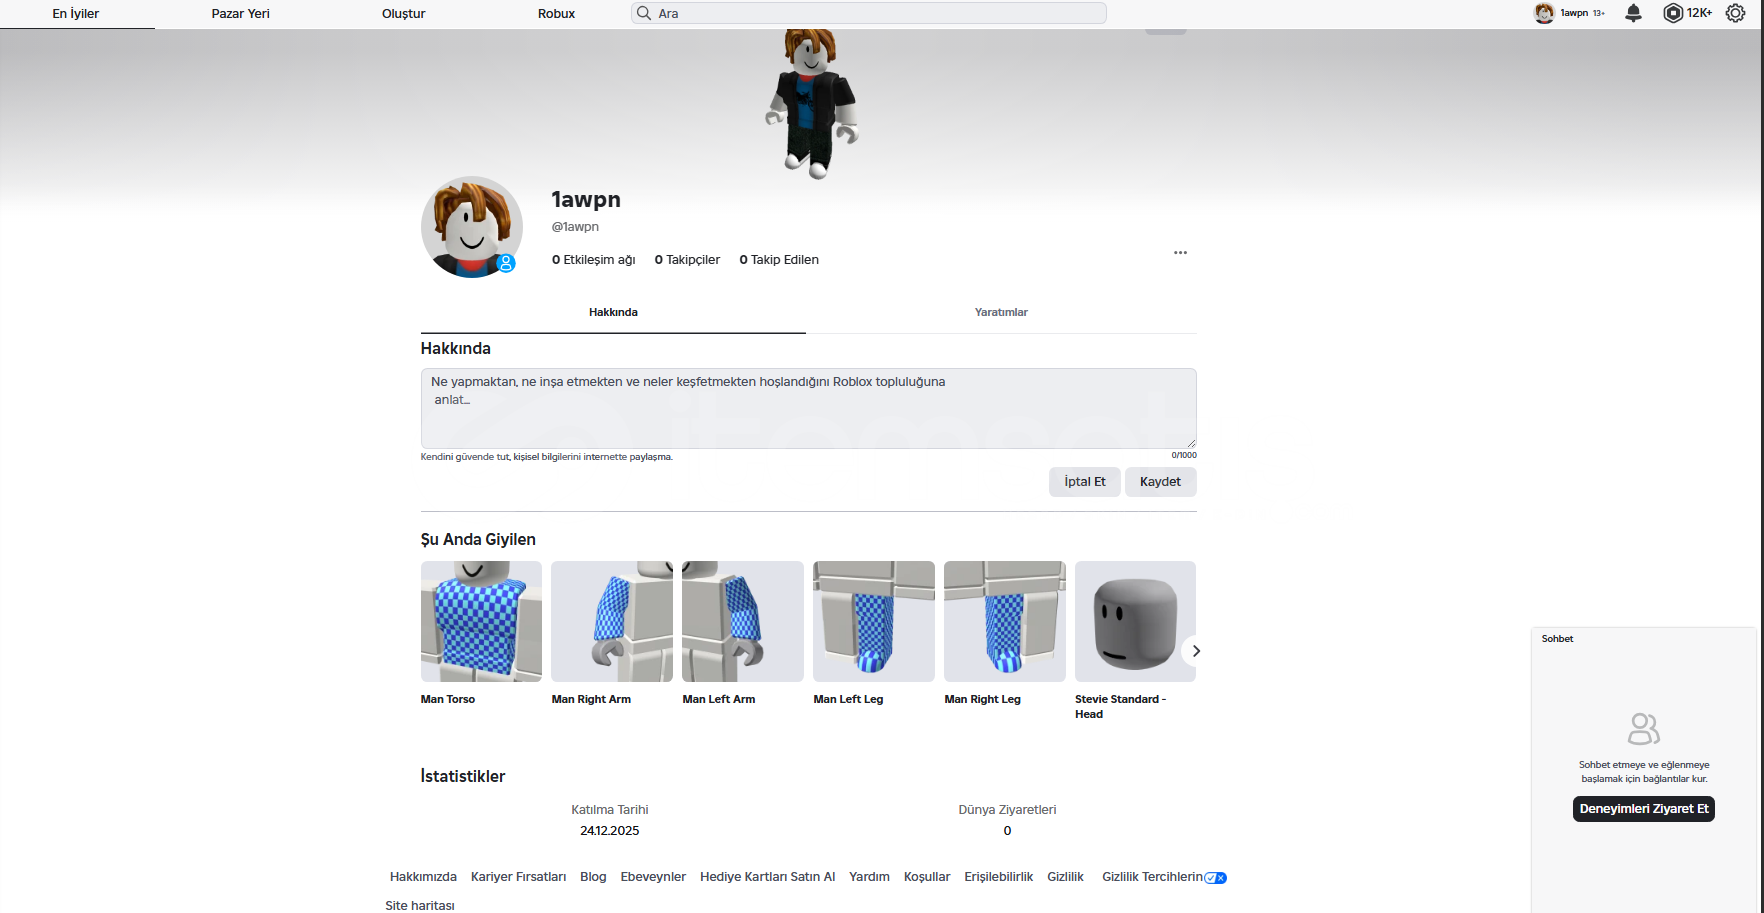
Task: Go to Pazar Yeri
Action: click(241, 14)
